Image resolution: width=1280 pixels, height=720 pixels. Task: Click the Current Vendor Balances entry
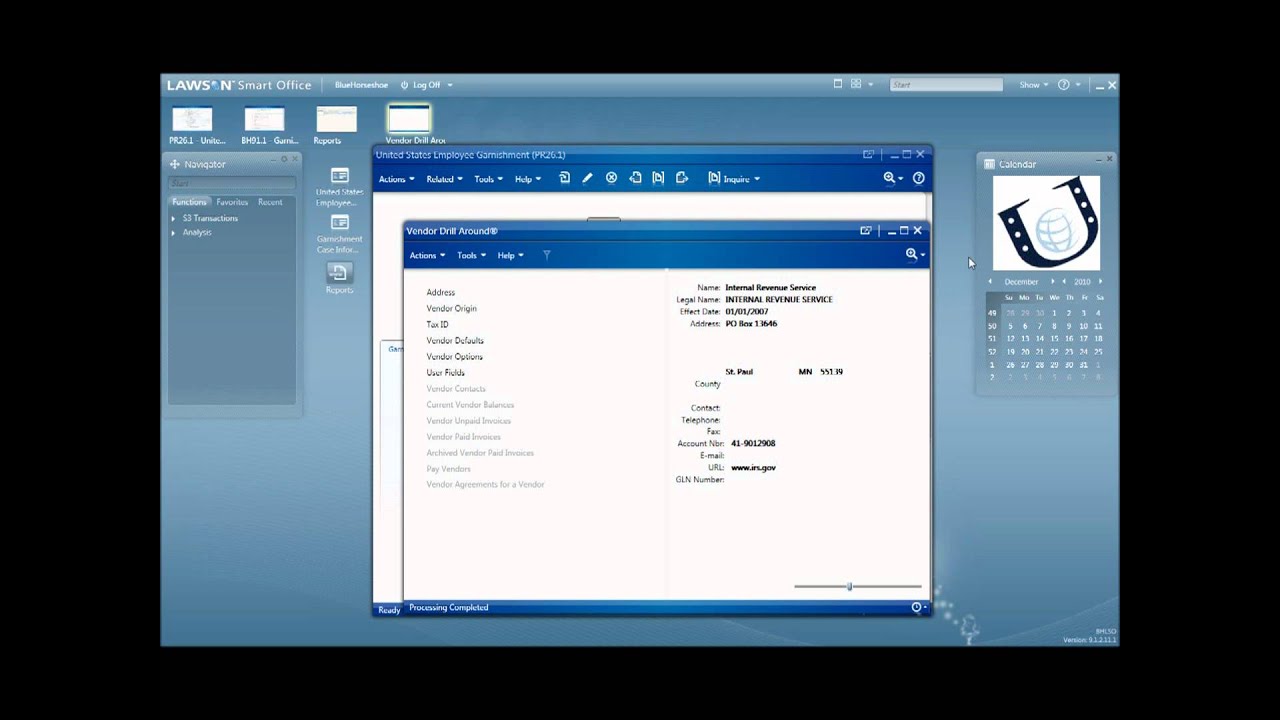pos(470,404)
